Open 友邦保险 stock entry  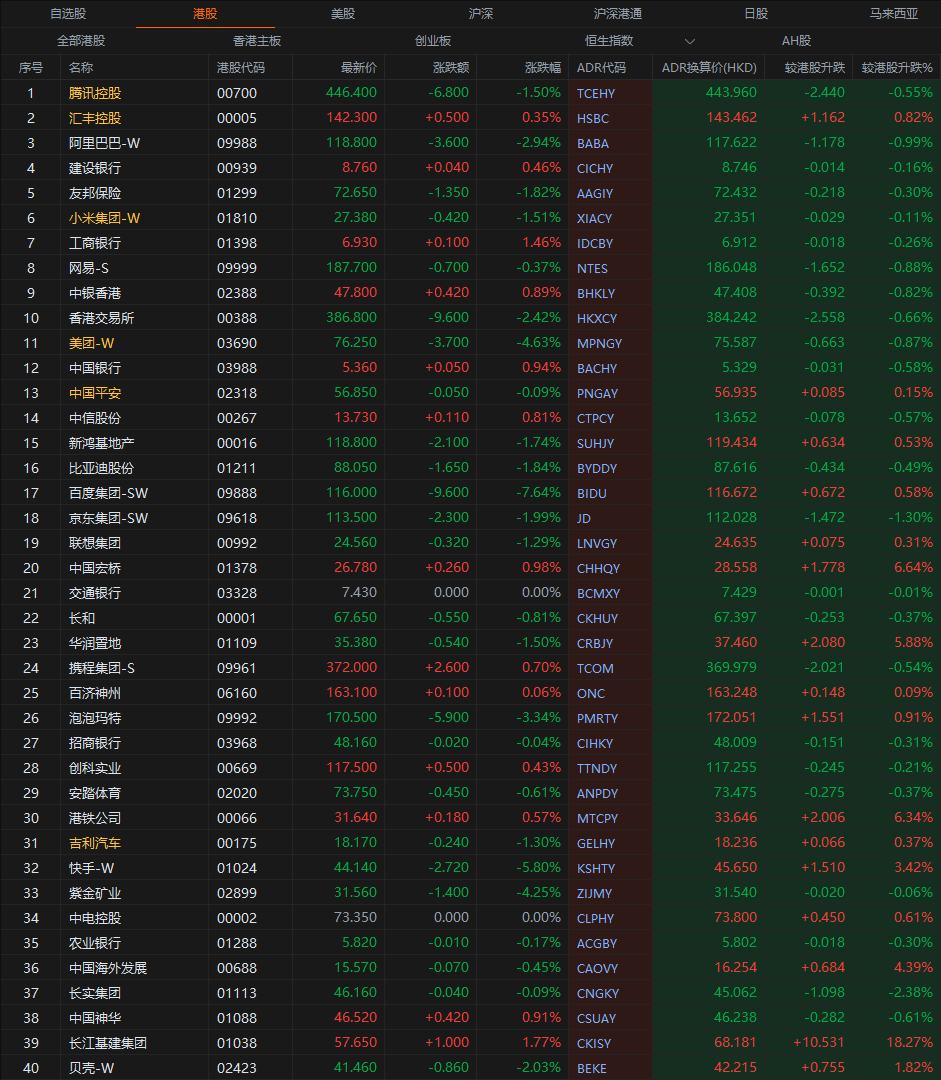[94, 193]
